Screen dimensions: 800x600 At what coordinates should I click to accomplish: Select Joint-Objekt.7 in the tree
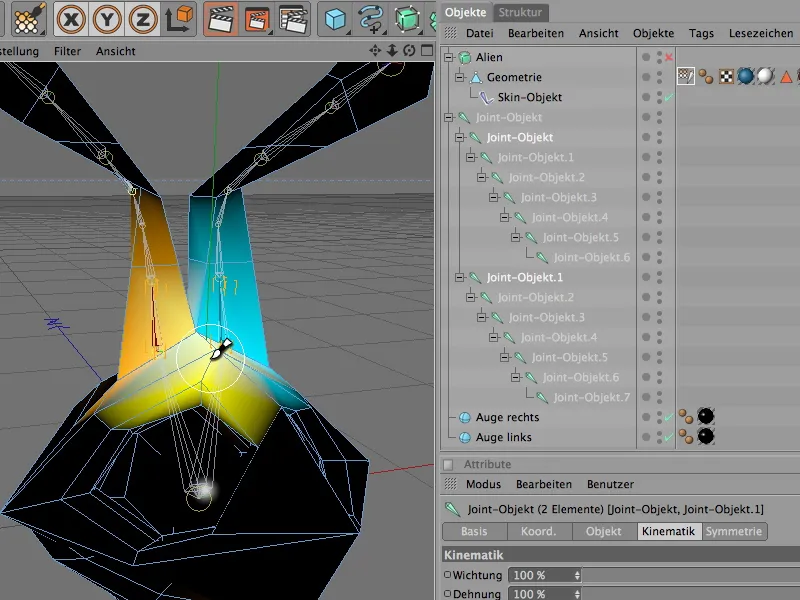click(x=591, y=397)
